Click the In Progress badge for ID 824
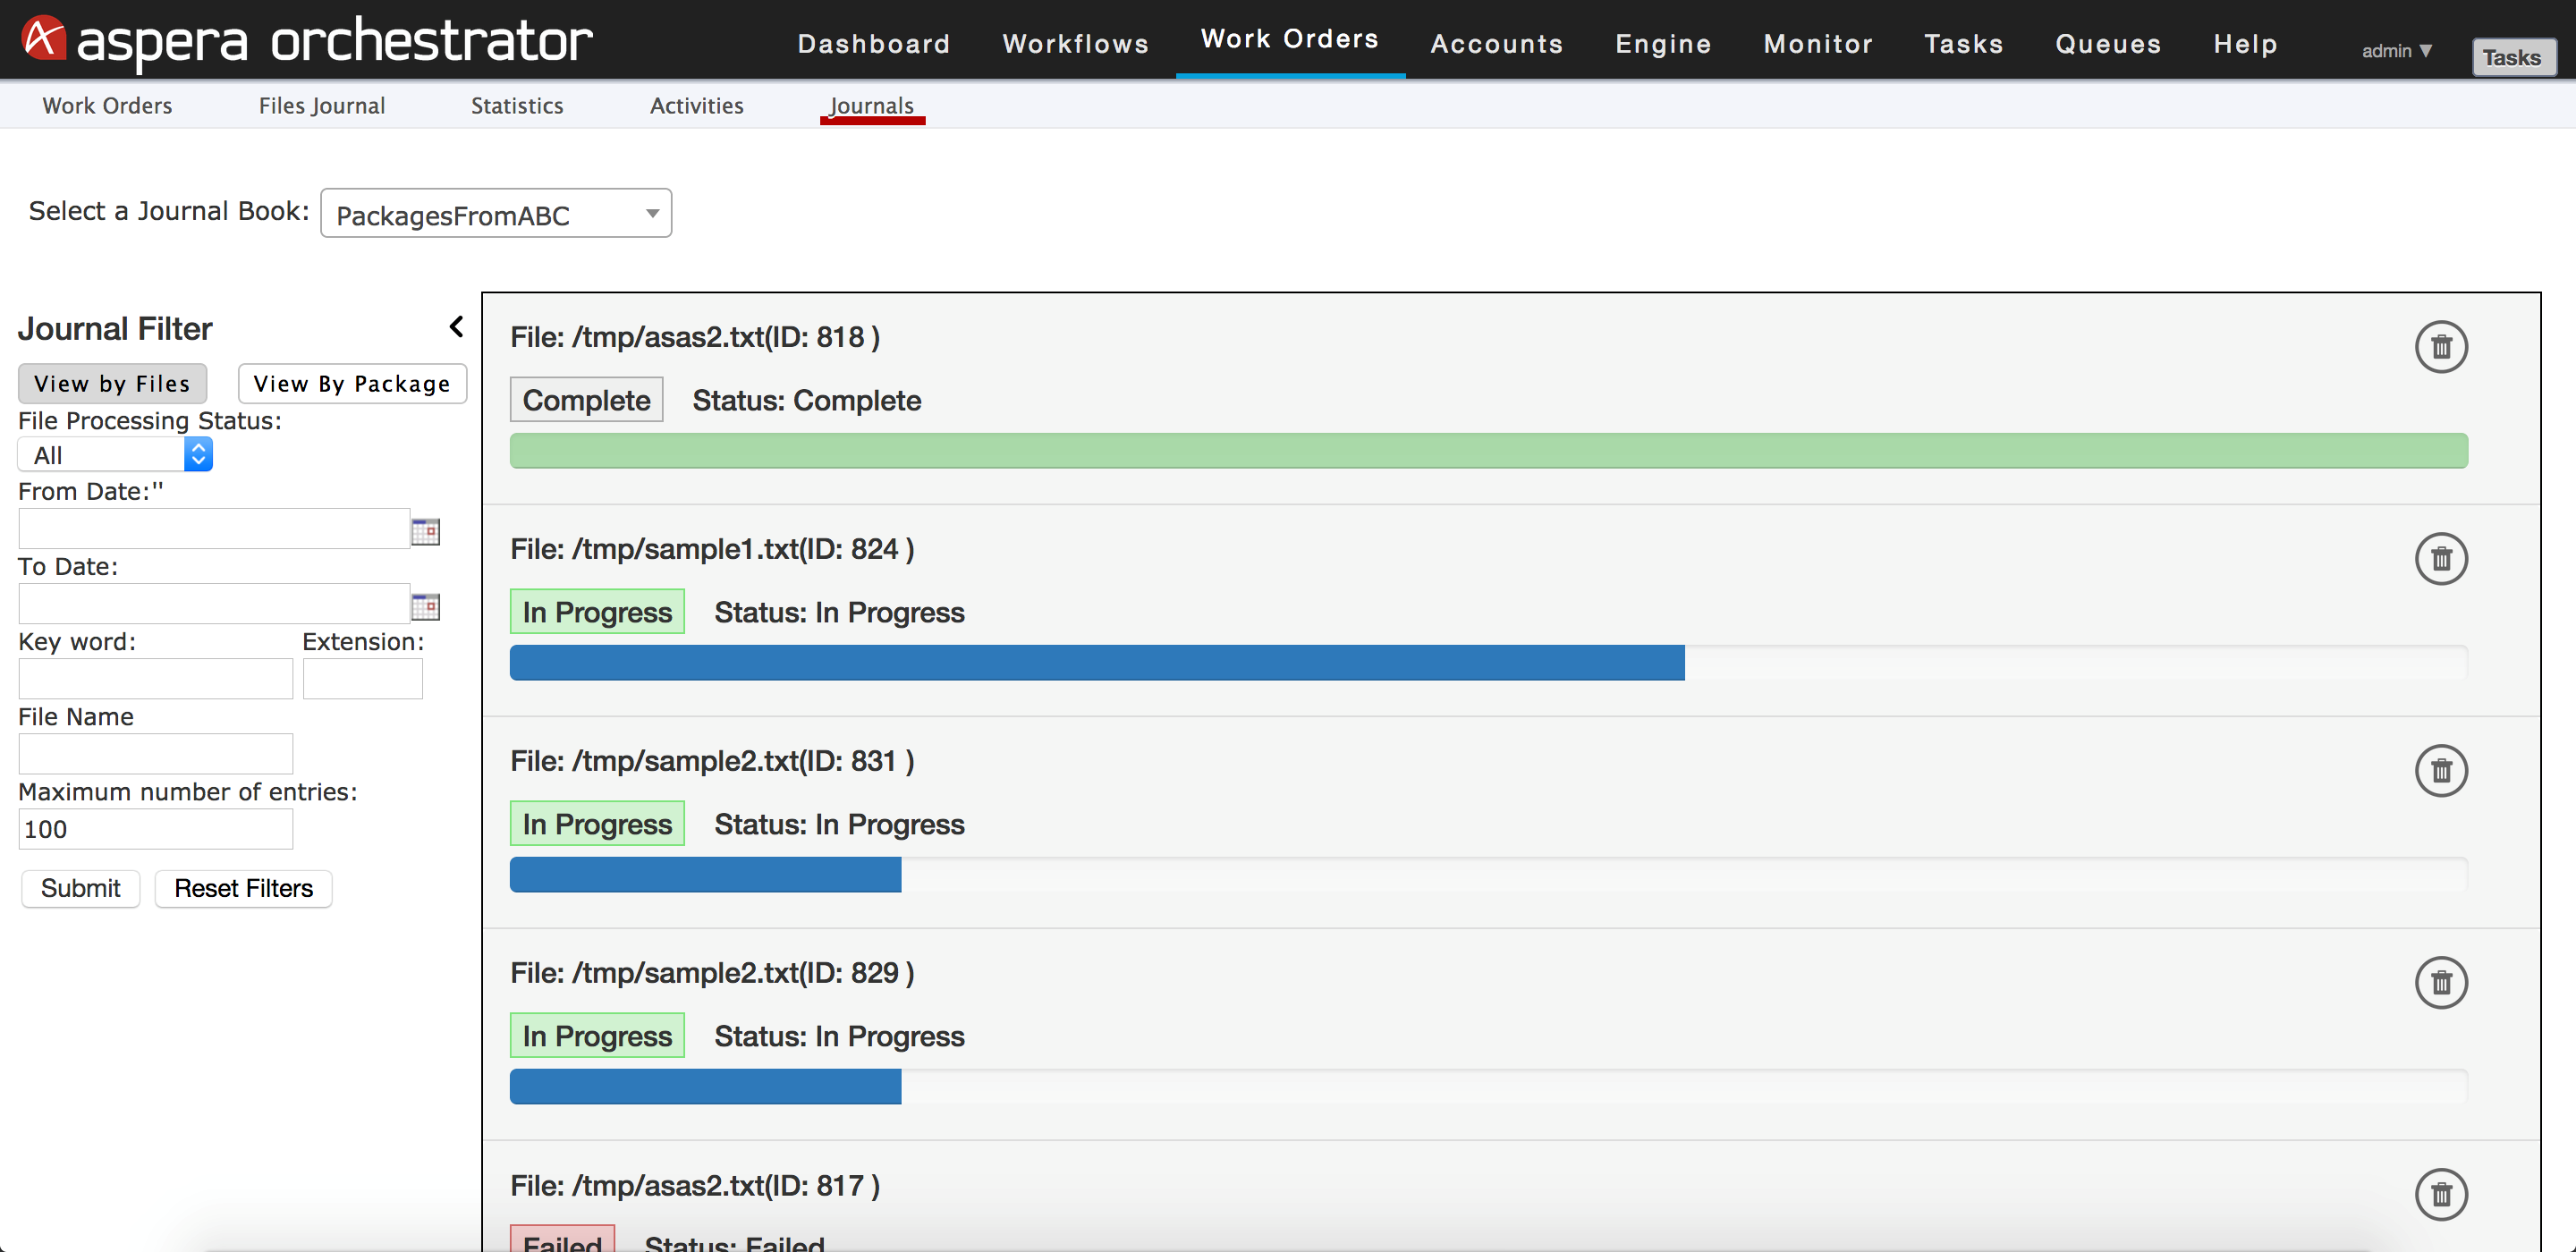The image size is (2576, 1252). [x=597, y=612]
